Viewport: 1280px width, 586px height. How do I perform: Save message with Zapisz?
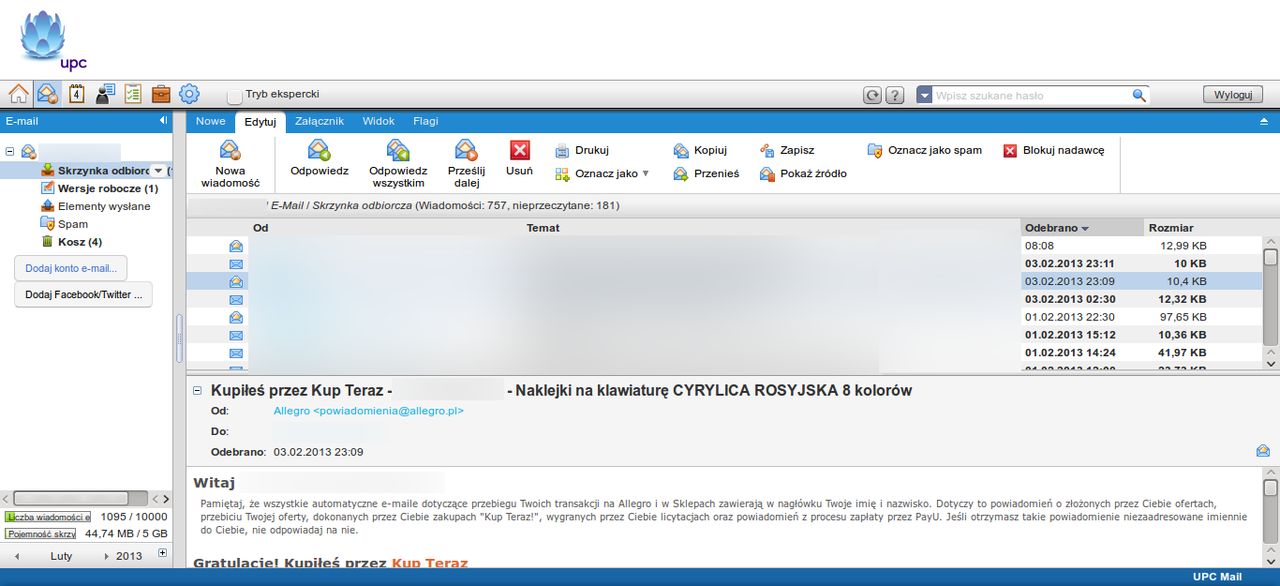pyautogui.click(x=787, y=150)
